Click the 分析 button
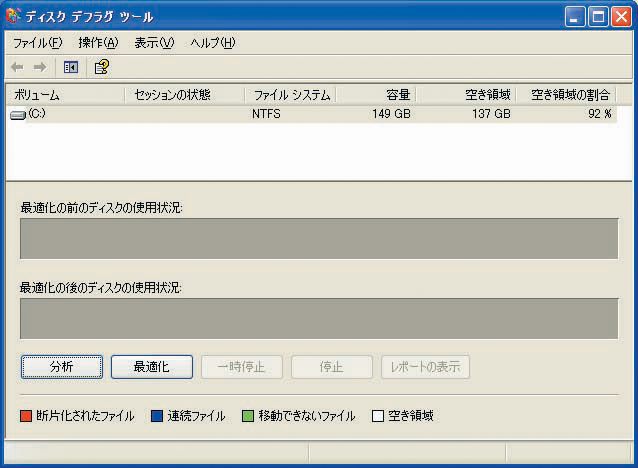Image resolution: width=638 pixels, height=468 pixels. click(62, 367)
